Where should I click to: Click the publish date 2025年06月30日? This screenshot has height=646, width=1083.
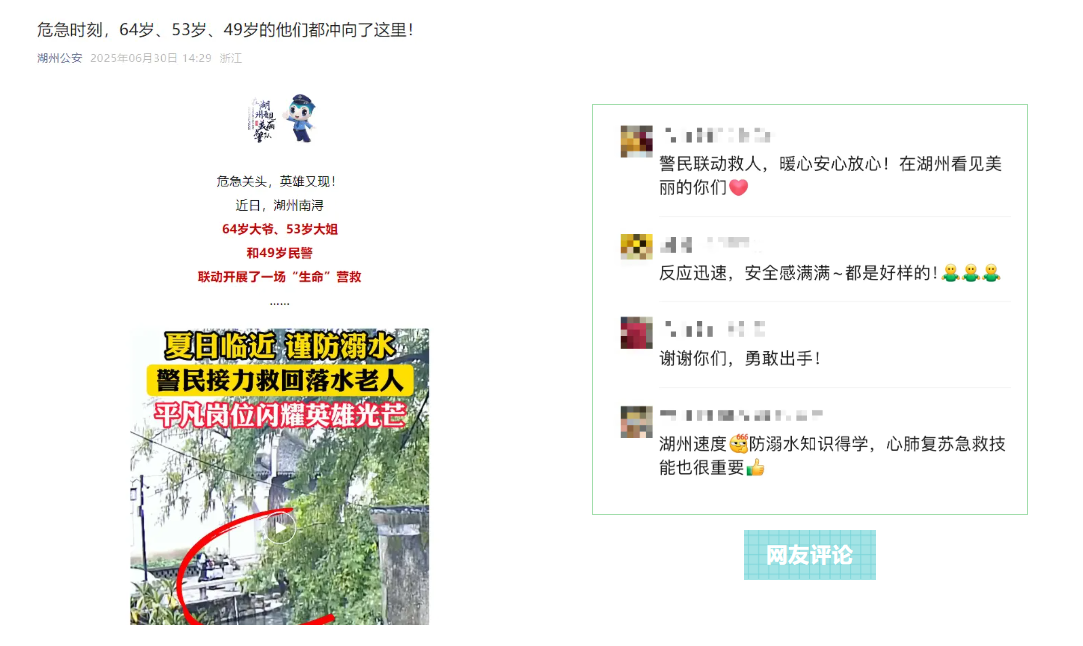(134, 58)
